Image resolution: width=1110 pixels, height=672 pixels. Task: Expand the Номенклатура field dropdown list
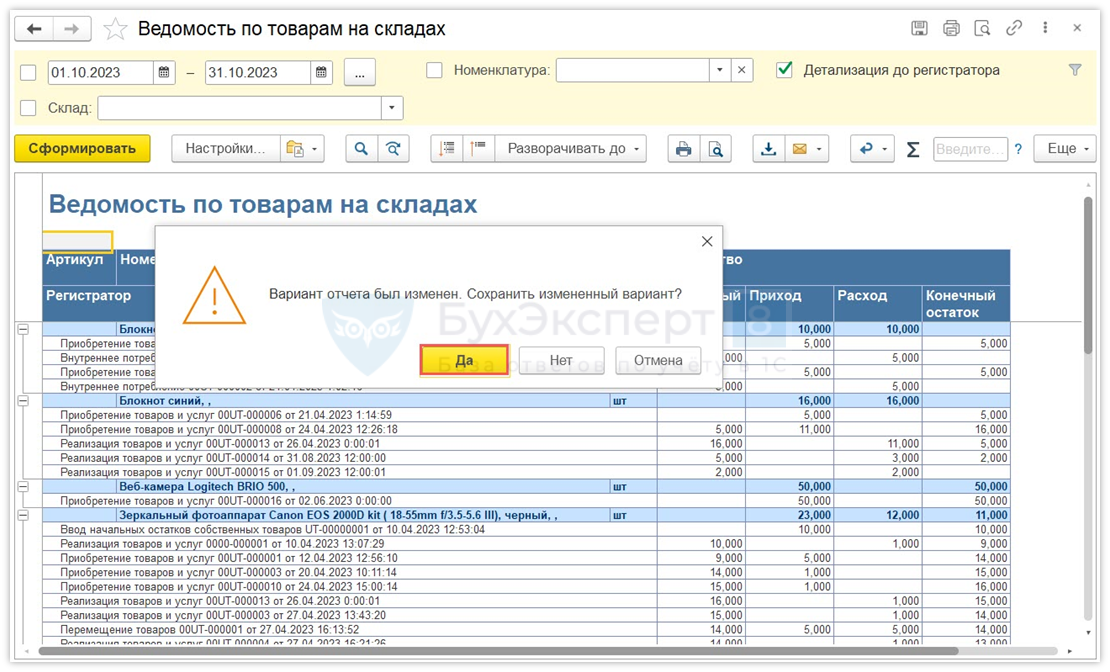point(720,70)
